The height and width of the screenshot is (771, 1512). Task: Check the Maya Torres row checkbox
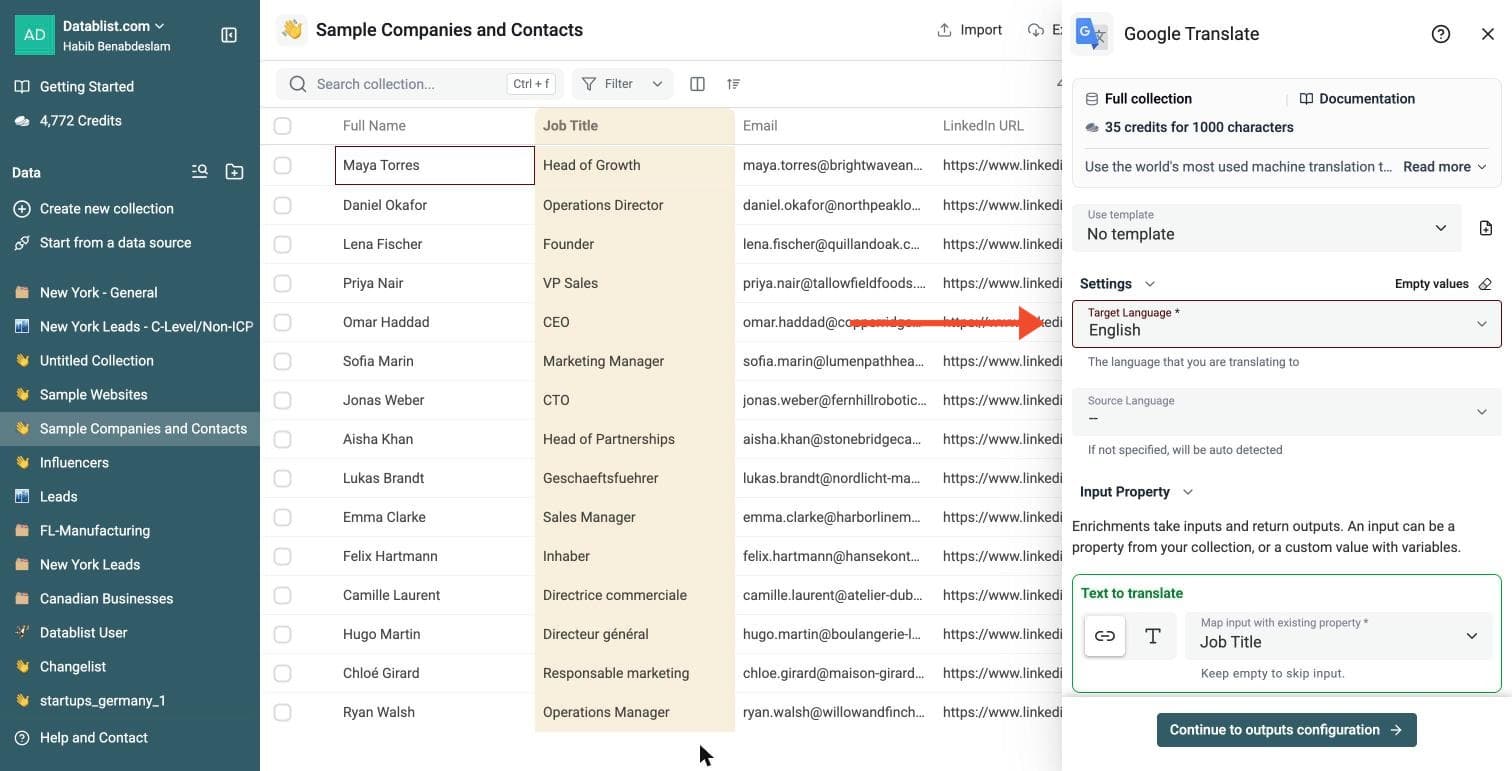click(x=283, y=165)
